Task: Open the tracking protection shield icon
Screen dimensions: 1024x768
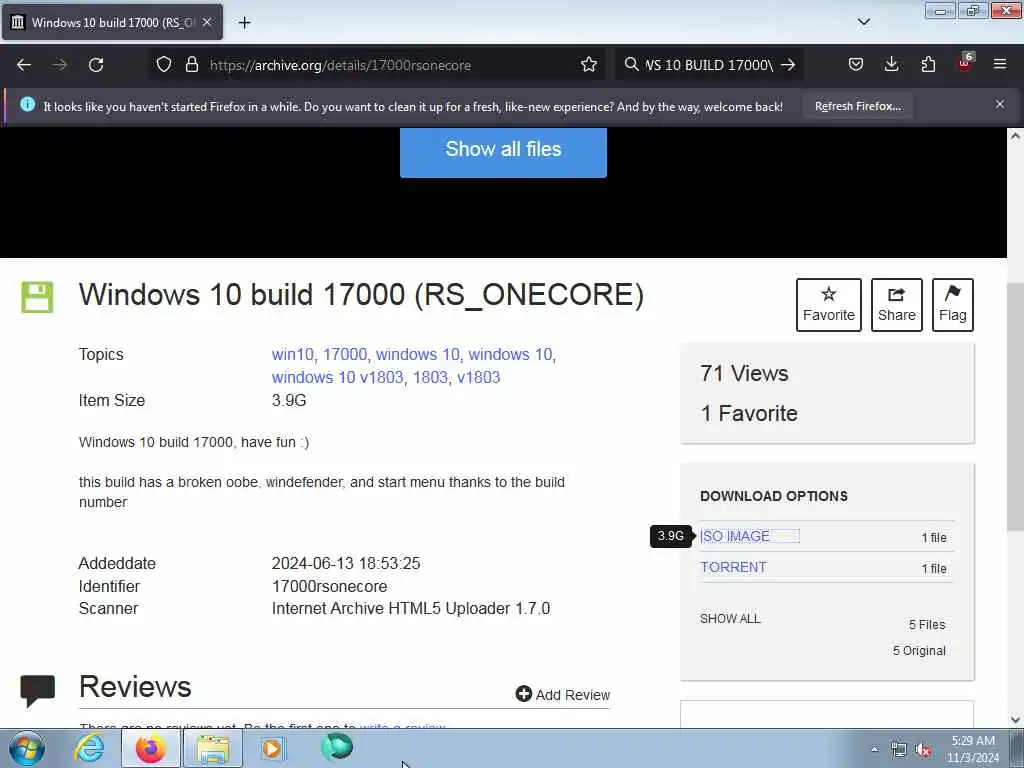Action: click(164, 65)
